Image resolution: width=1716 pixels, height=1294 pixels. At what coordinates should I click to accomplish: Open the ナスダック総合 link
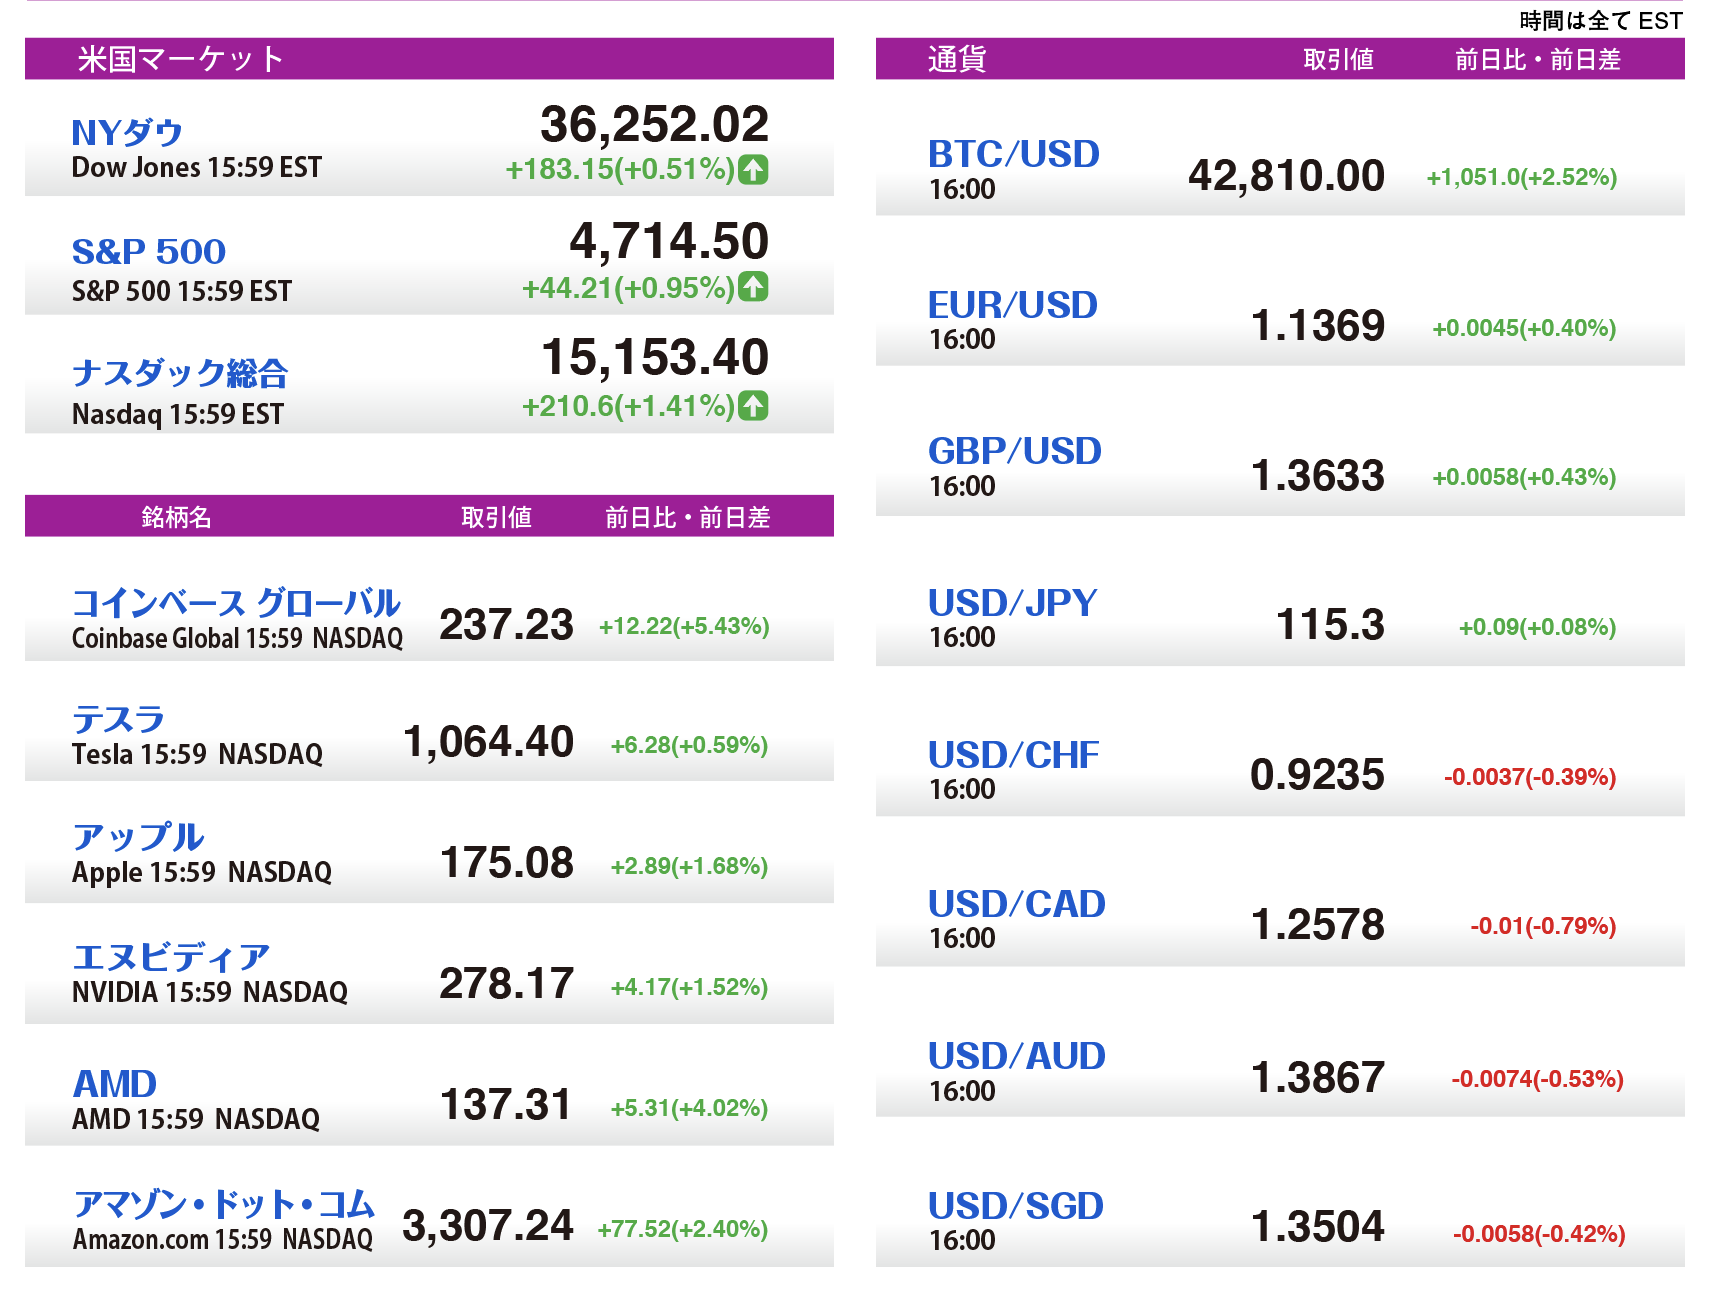click(180, 373)
